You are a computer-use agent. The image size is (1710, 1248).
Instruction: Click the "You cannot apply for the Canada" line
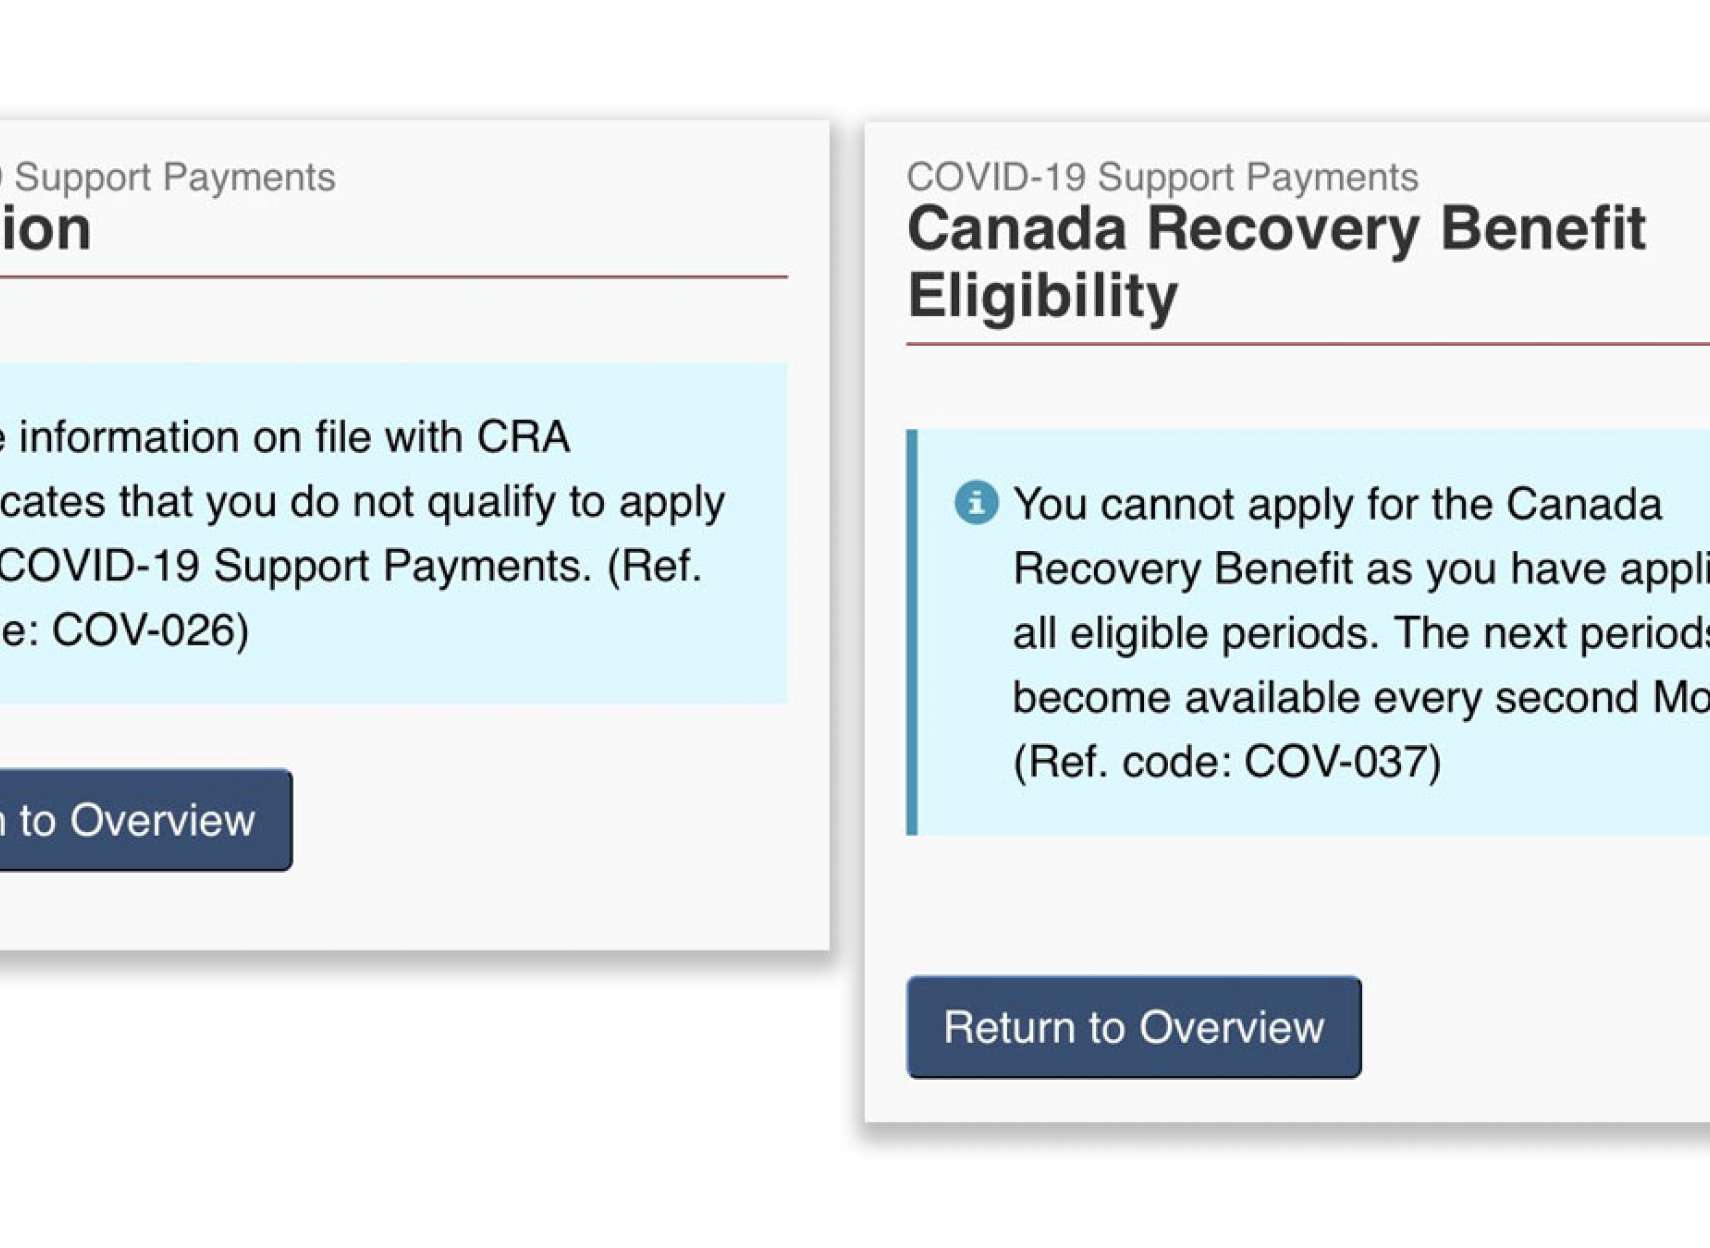pos(1337,504)
